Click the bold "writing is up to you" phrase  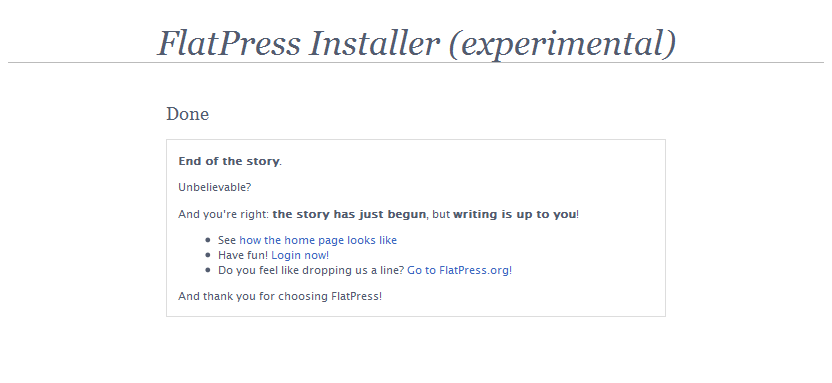(514, 214)
